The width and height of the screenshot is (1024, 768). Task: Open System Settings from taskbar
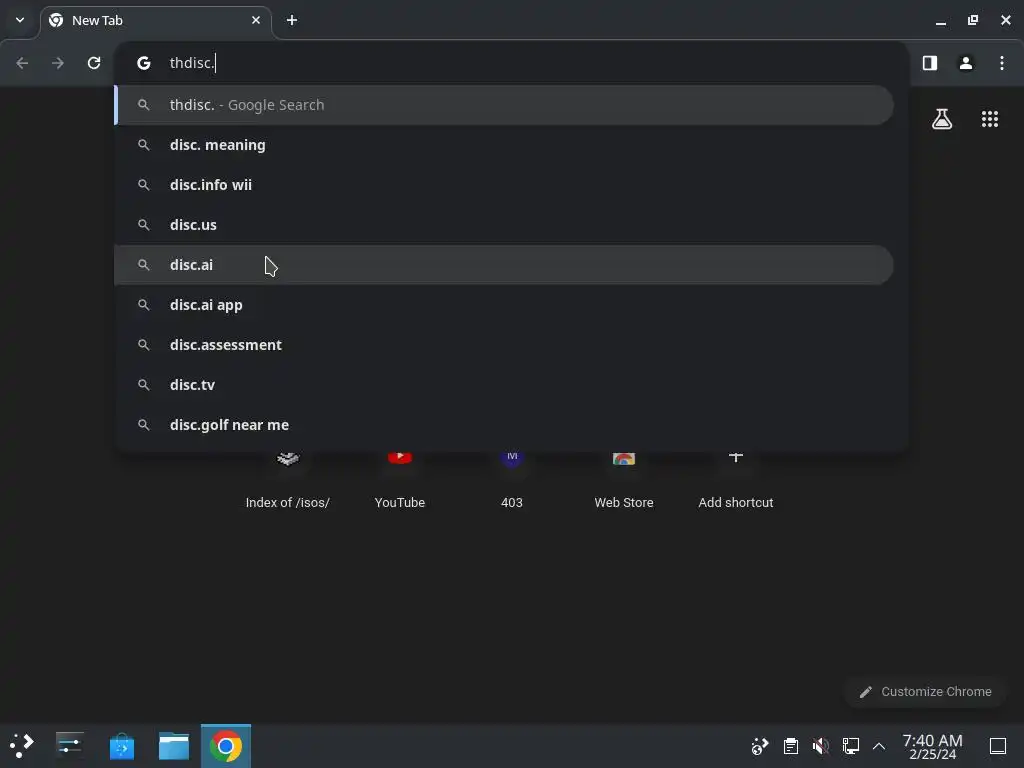[69, 745]
